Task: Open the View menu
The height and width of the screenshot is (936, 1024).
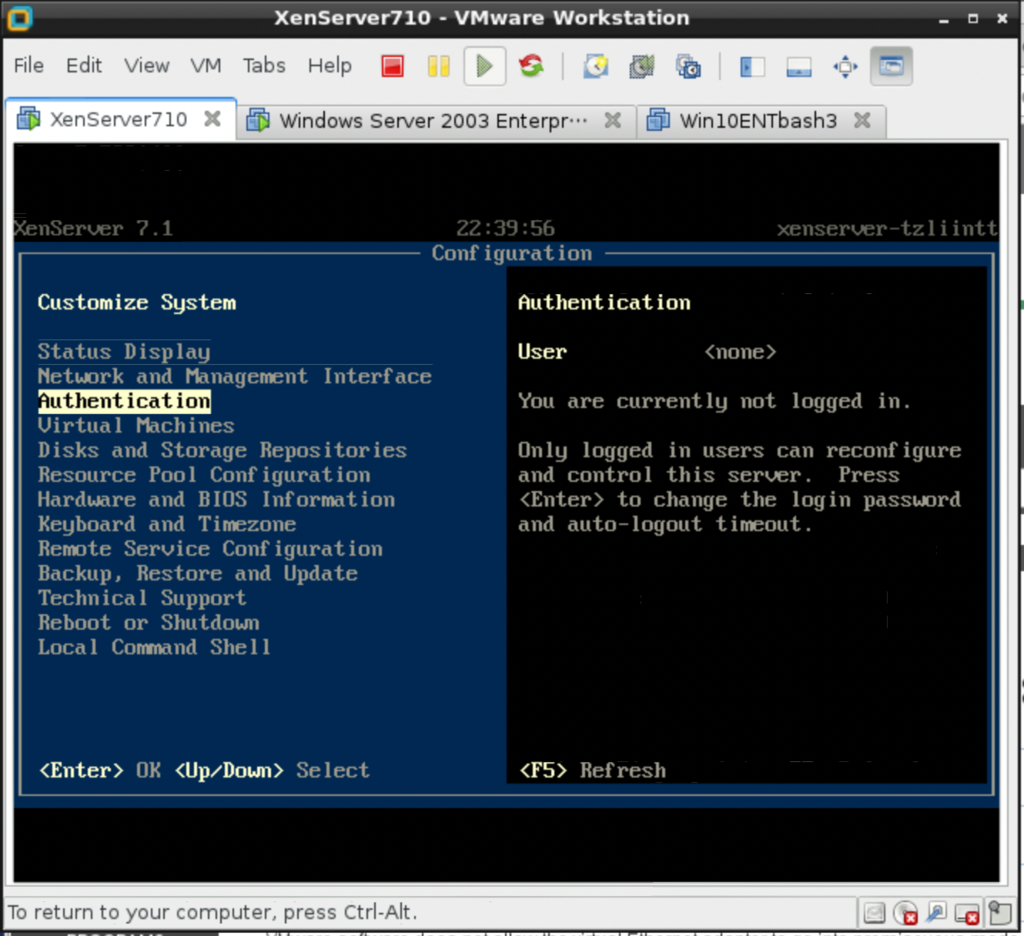Action: 147,65
